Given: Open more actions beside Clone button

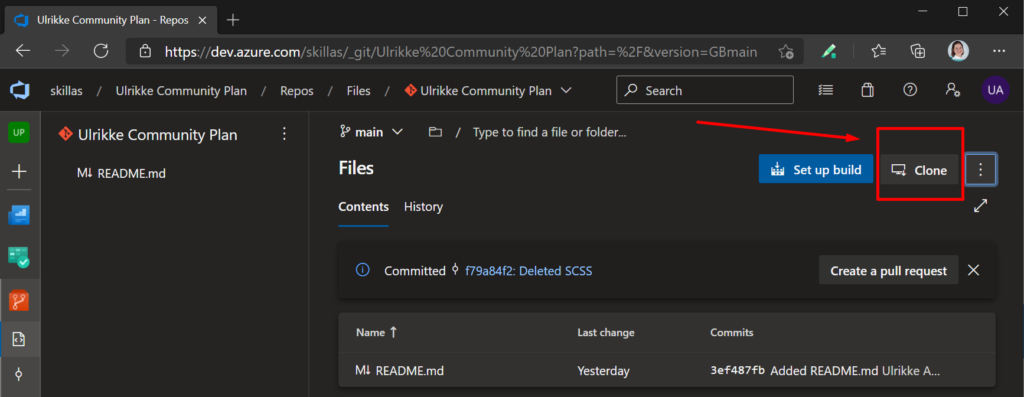Looking at the screenshot, I should [x=980, y=170].
